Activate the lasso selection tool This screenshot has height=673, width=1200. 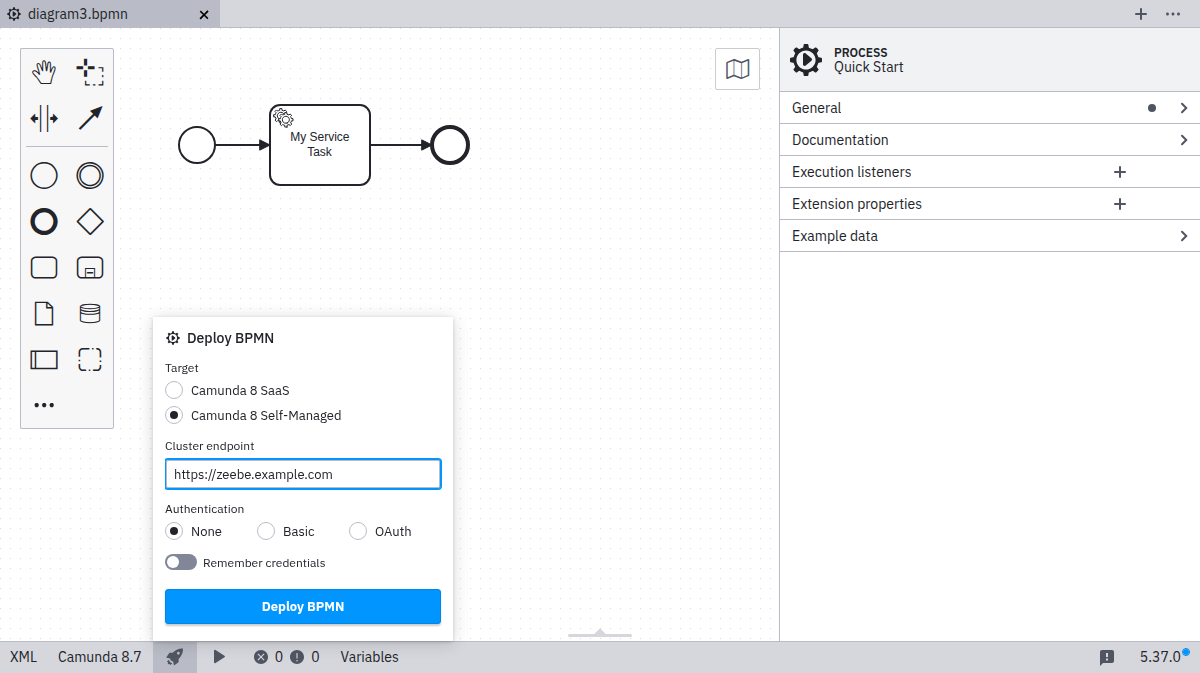(90, 71)
